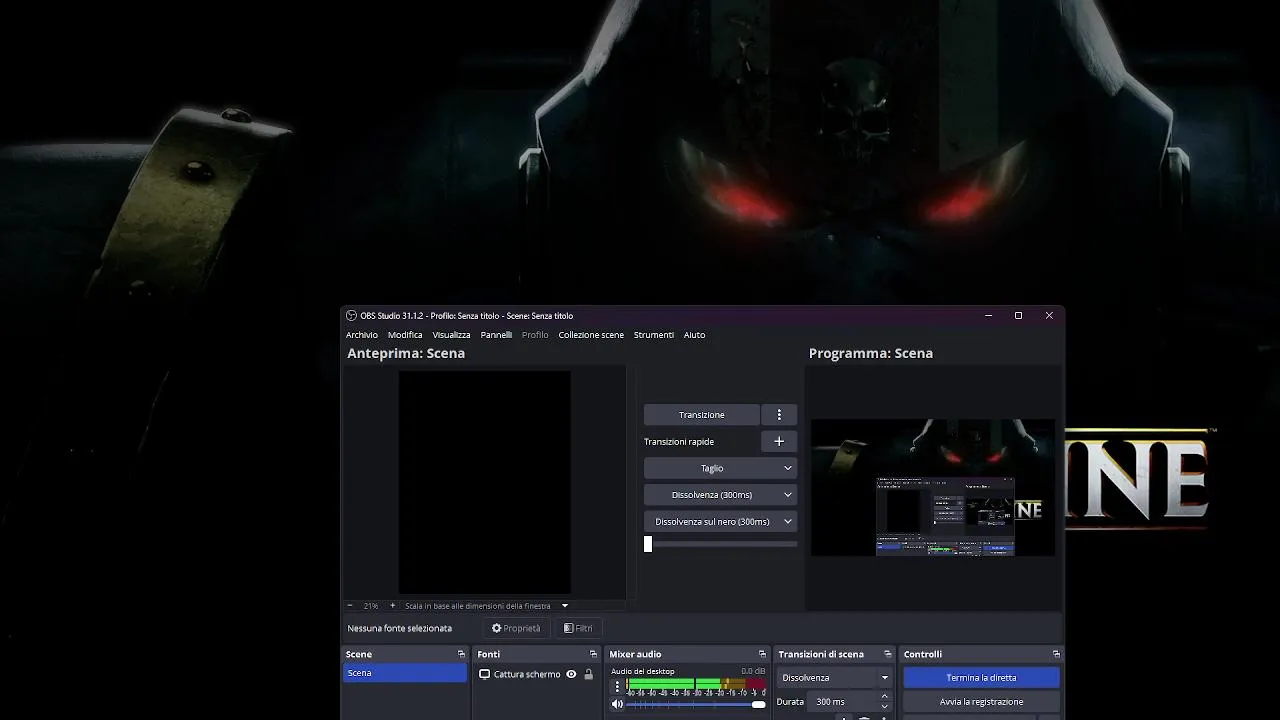The image size is (1280, 720).
Task: Minimize the OBS Studio window
Action: [988, 315]
